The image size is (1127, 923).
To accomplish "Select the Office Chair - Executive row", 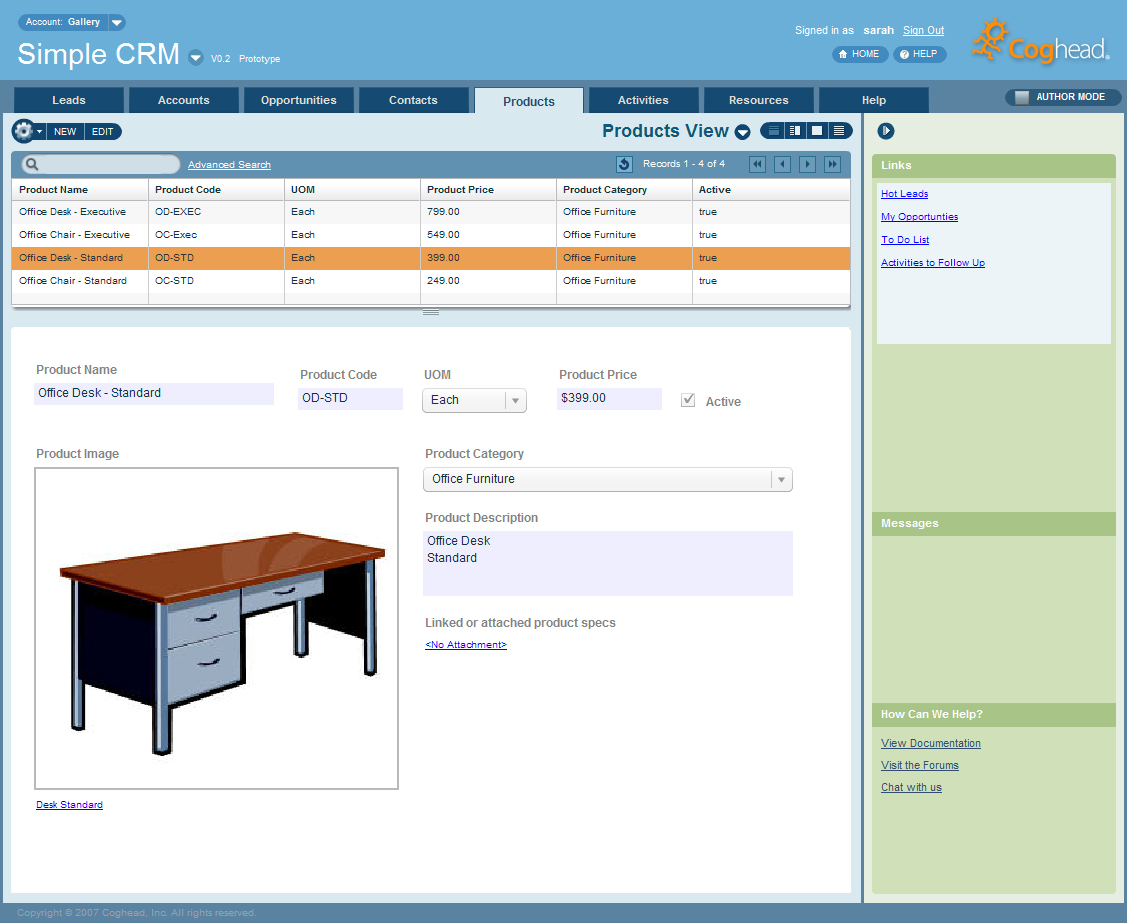I will click(75, 235).
